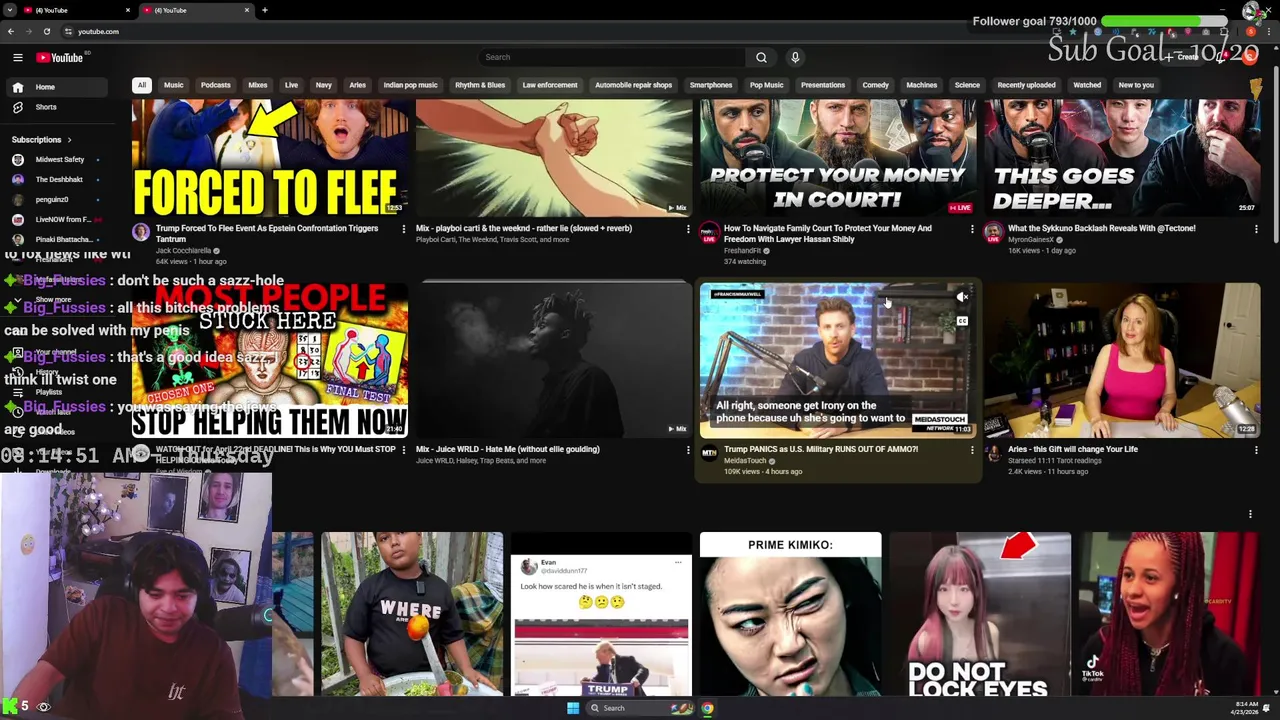
Task: Open the Home icon in the sidebar
Action: pos(18,87)
